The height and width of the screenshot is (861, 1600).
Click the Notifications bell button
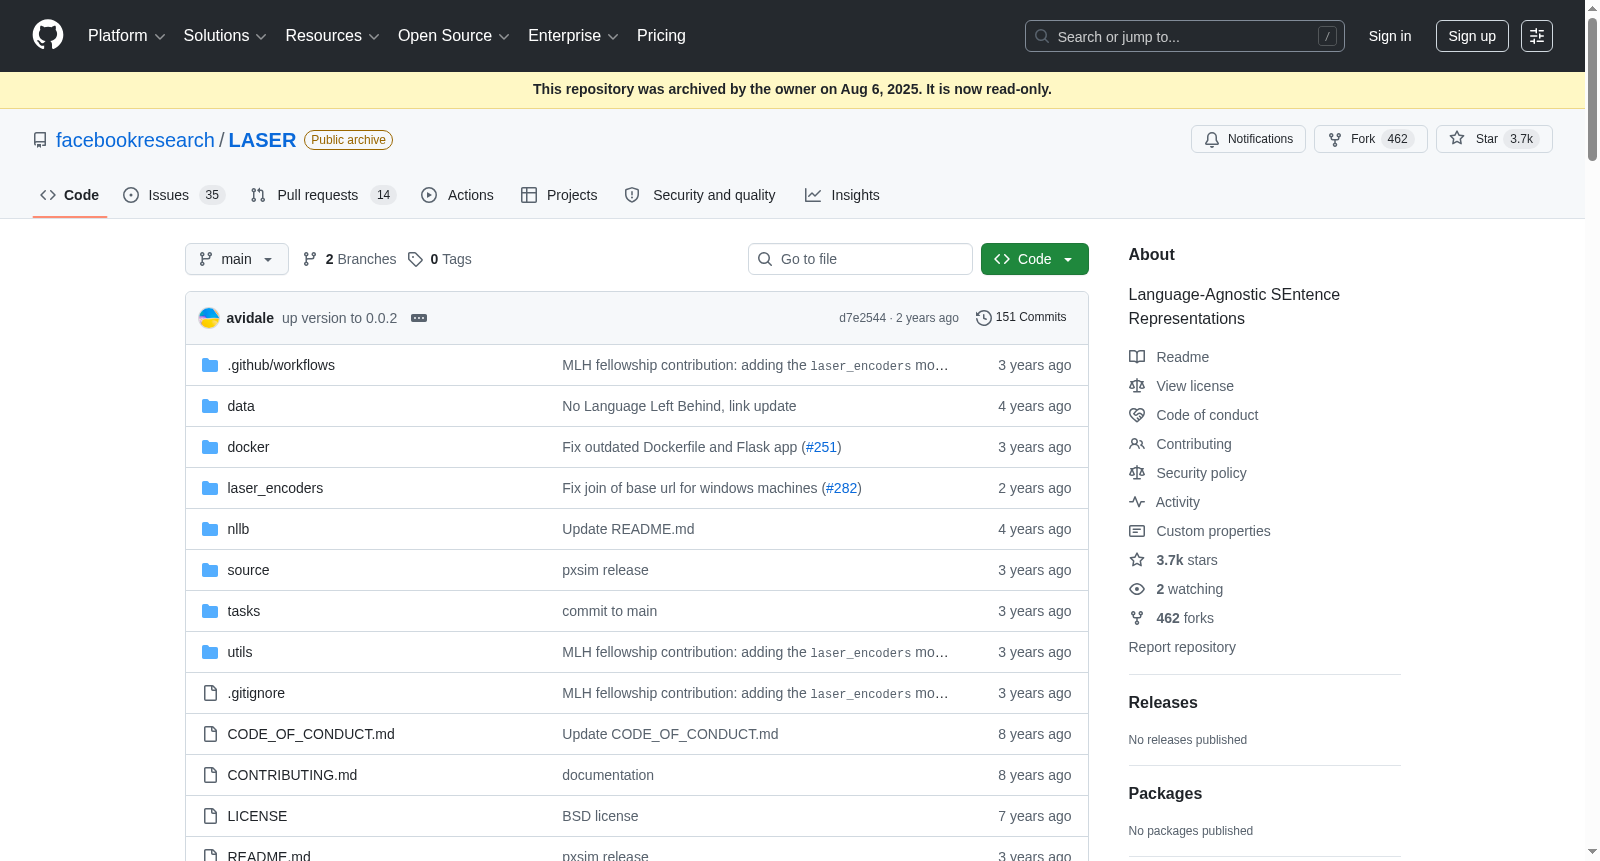click(1249, 139)
